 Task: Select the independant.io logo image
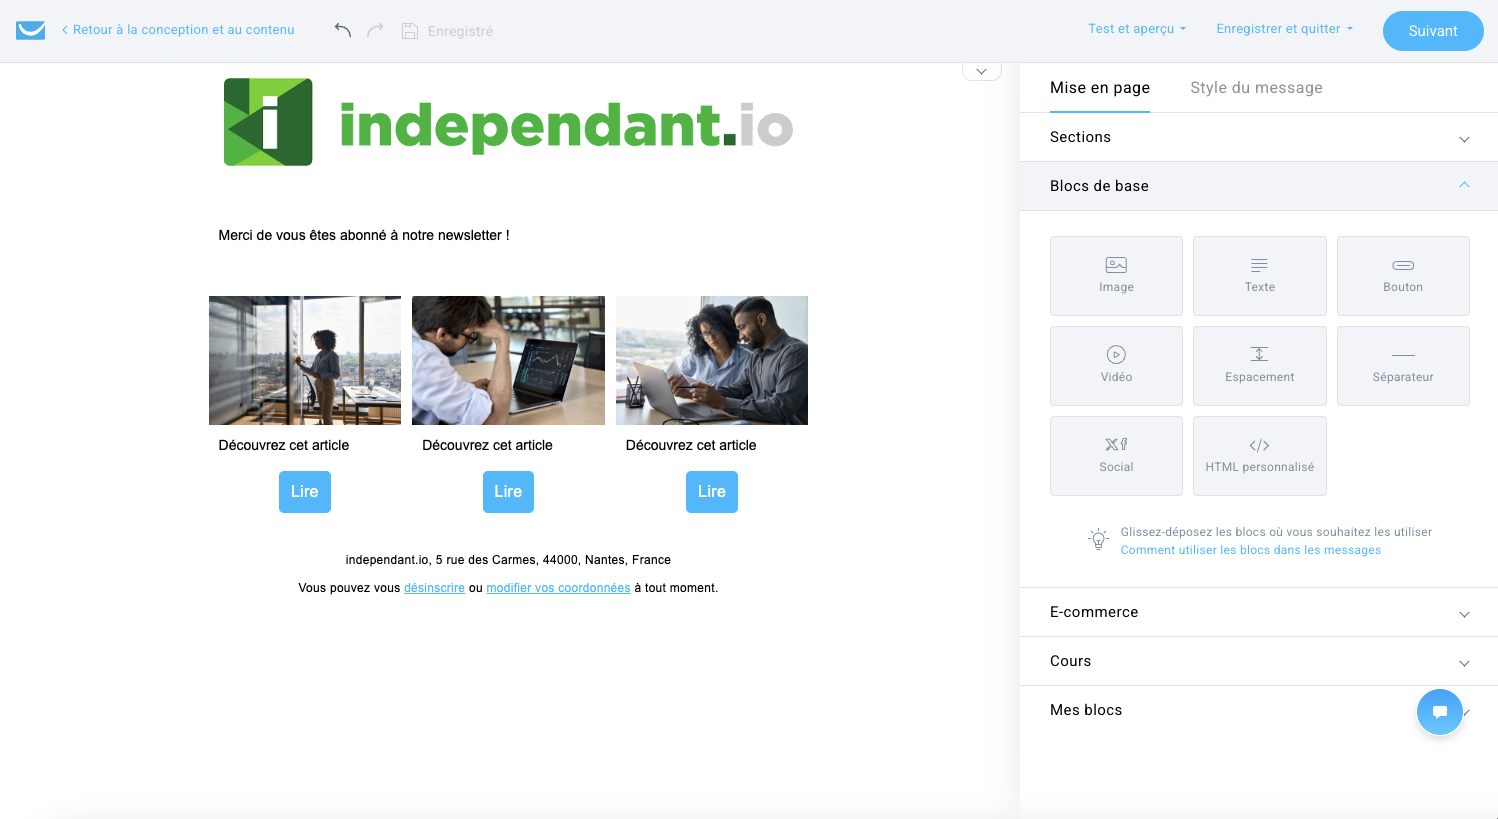click(x=508, y=123)
